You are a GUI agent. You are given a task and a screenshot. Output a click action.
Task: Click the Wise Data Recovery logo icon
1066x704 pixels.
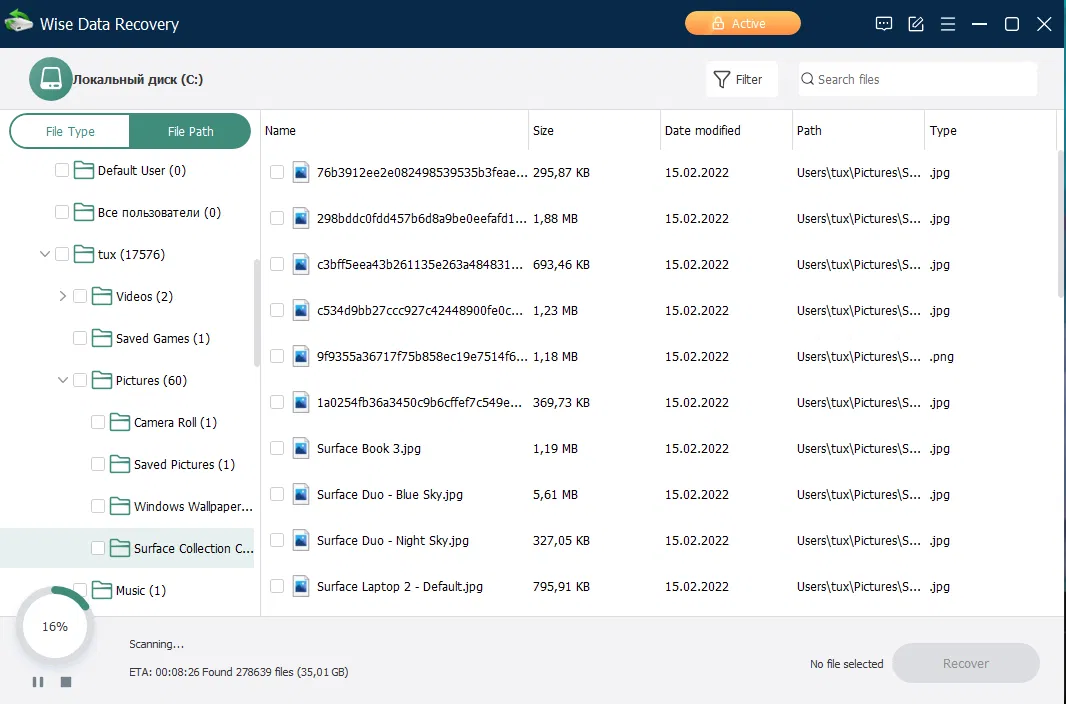pyautogui.click(x=18, y=21)
